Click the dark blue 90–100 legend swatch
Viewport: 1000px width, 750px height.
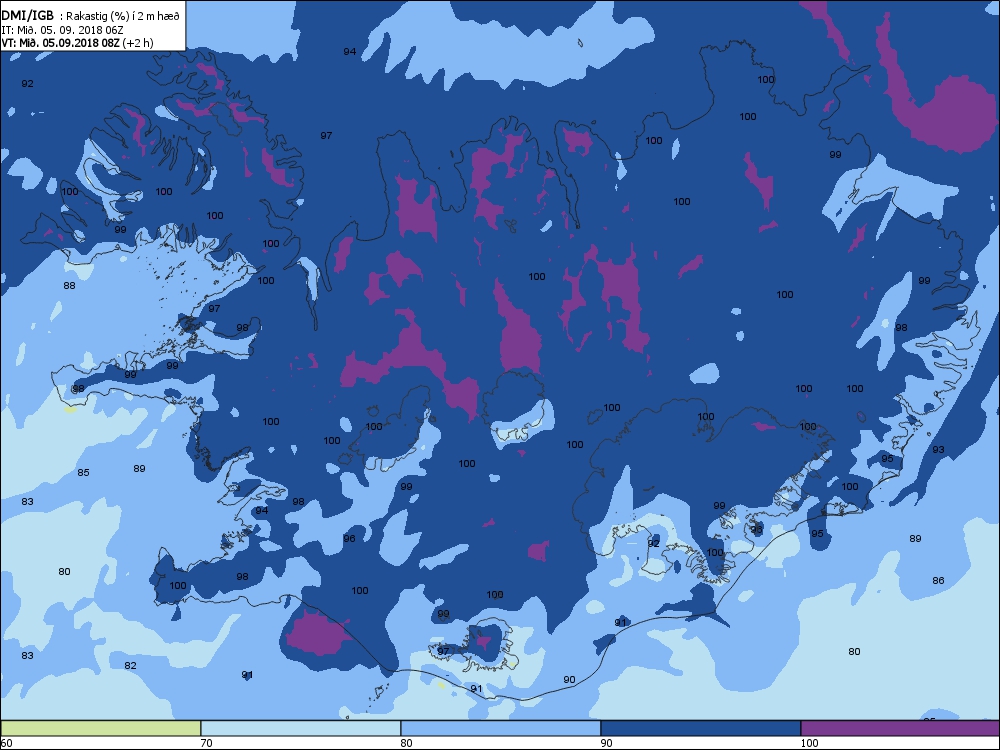pyautogui.click(x=700, y=728)
